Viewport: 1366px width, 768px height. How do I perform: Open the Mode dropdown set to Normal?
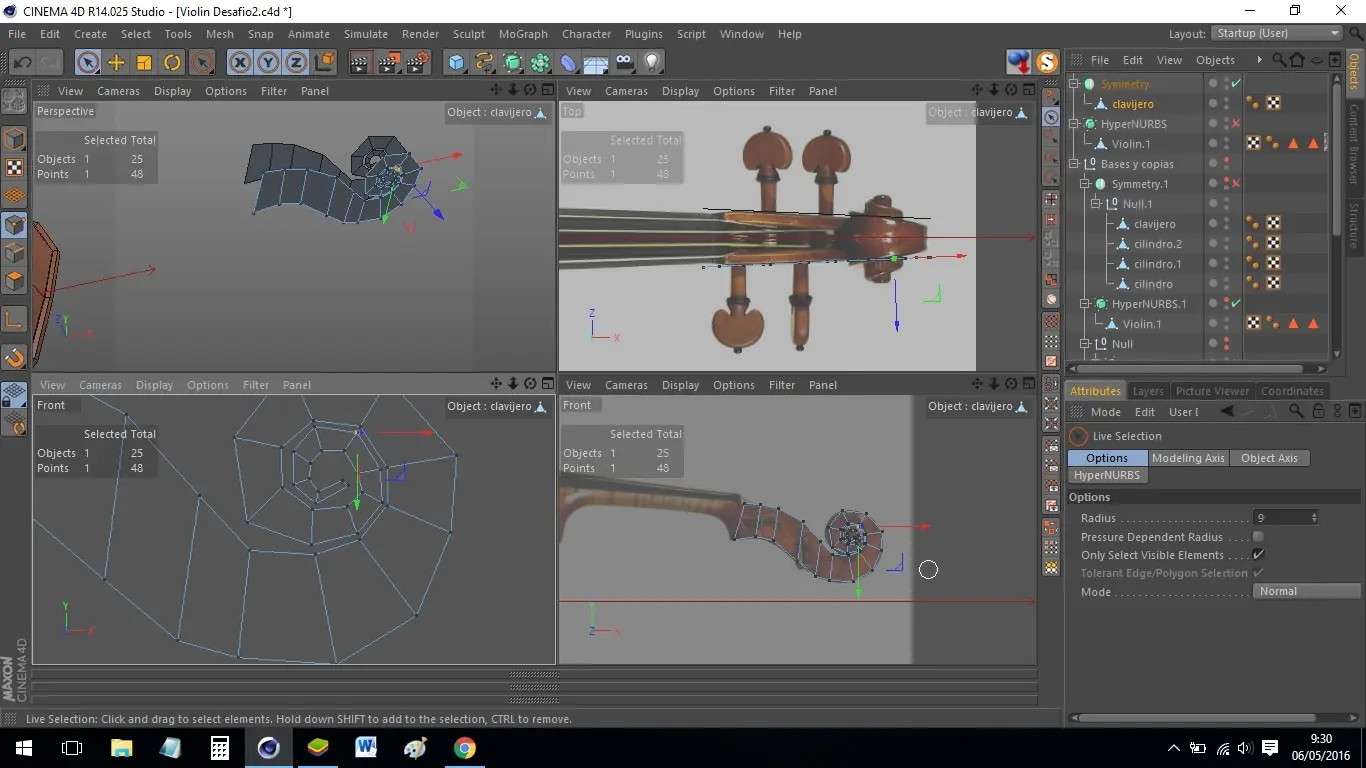(1307, 591)
